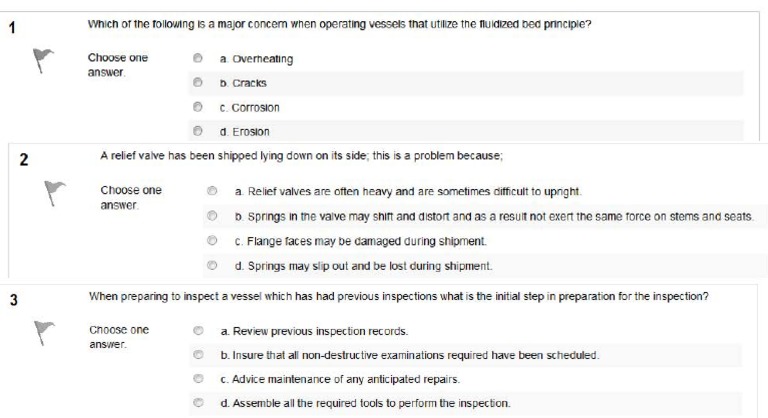The width and height of the screenshot is (768, 418).
Task: Select 'Assemble all the required tools' option
Action: pos(198,403)
